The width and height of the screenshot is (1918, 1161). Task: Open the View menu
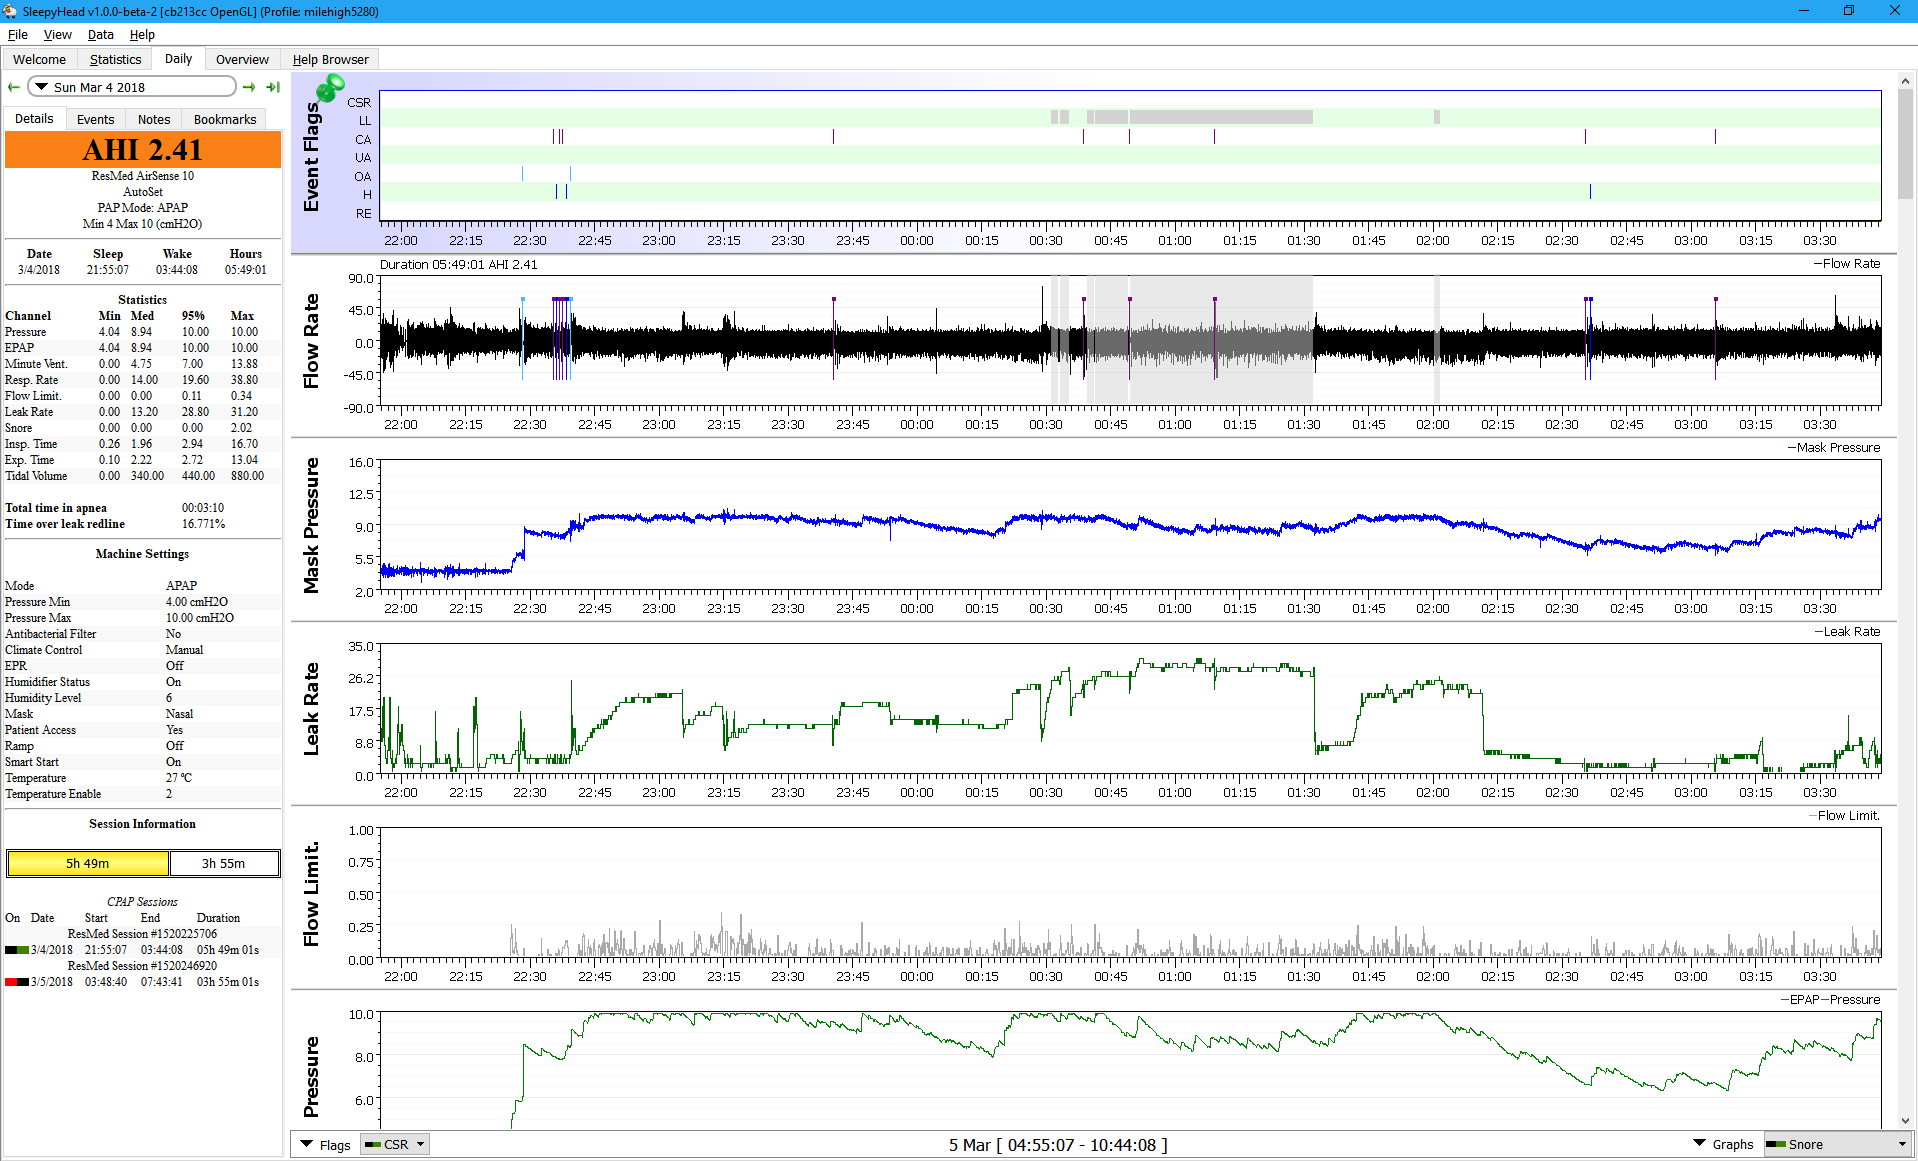[x=57, y=34]
